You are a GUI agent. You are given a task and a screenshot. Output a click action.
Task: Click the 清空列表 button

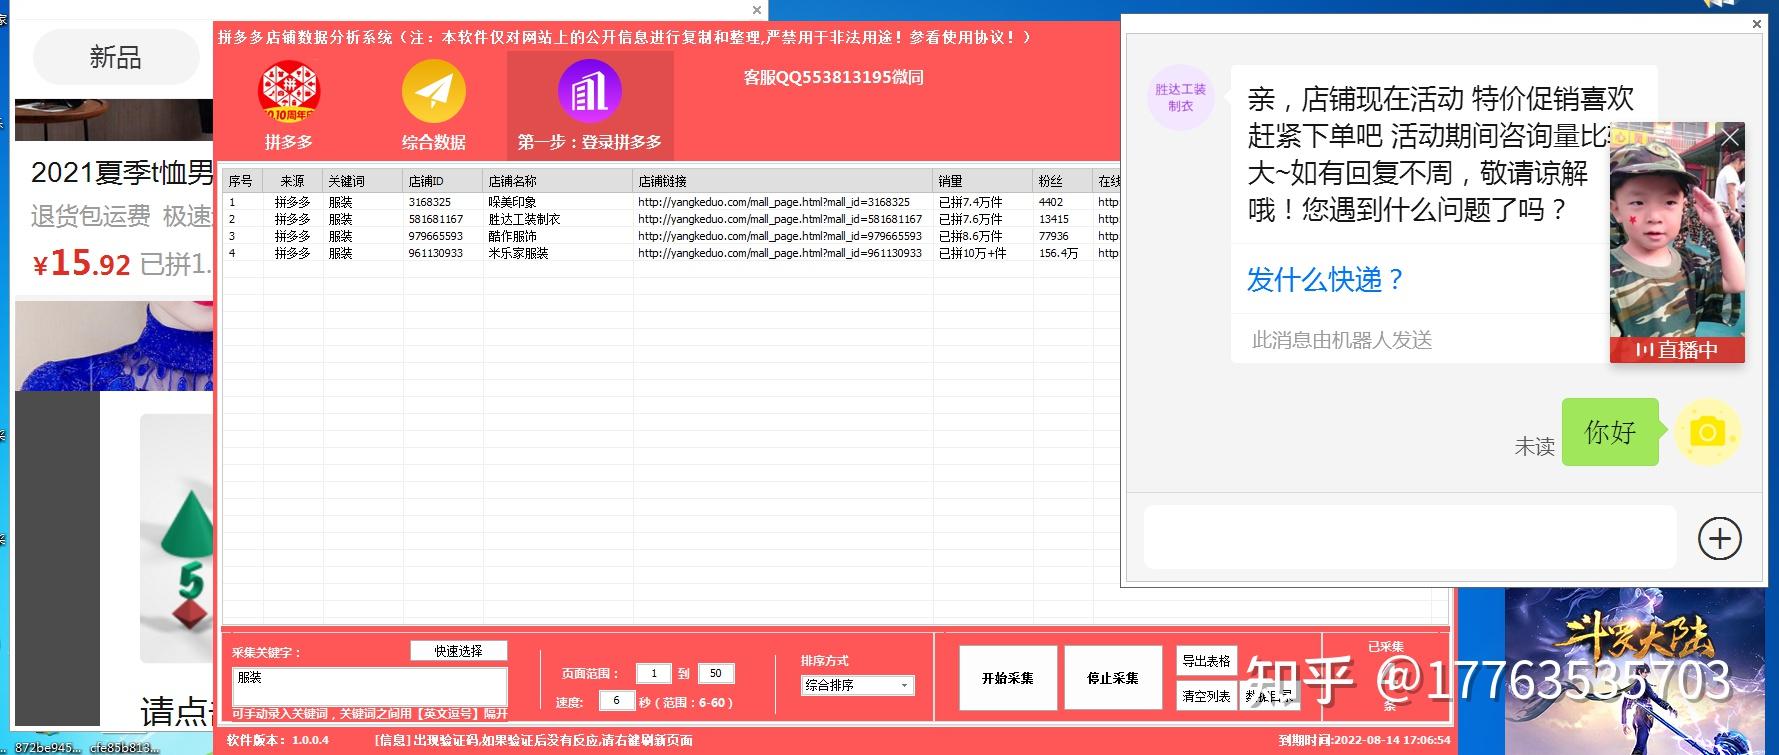pos(1206,696)
